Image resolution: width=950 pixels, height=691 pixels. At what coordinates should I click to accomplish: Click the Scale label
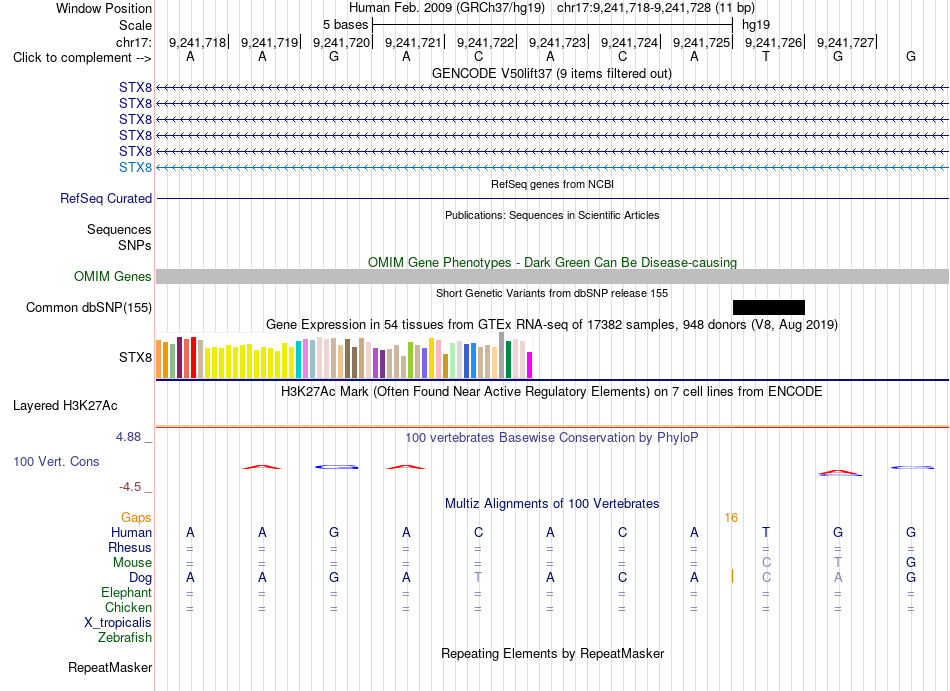136,25
